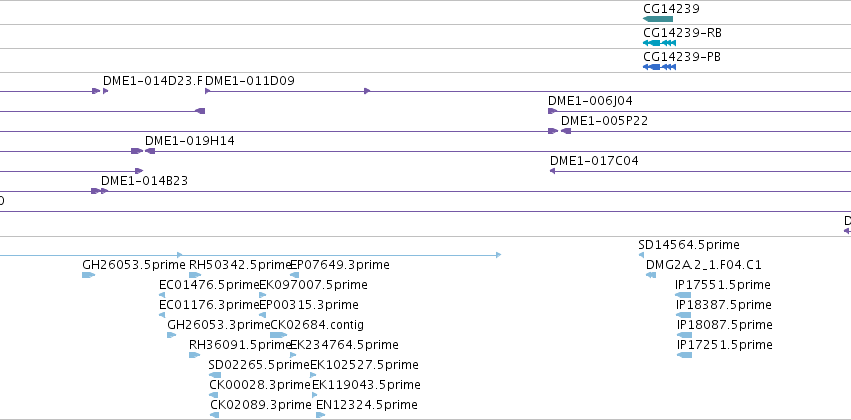Click the EC01476.5prime EST label
851x420 pixels.
tap(209, 285)
